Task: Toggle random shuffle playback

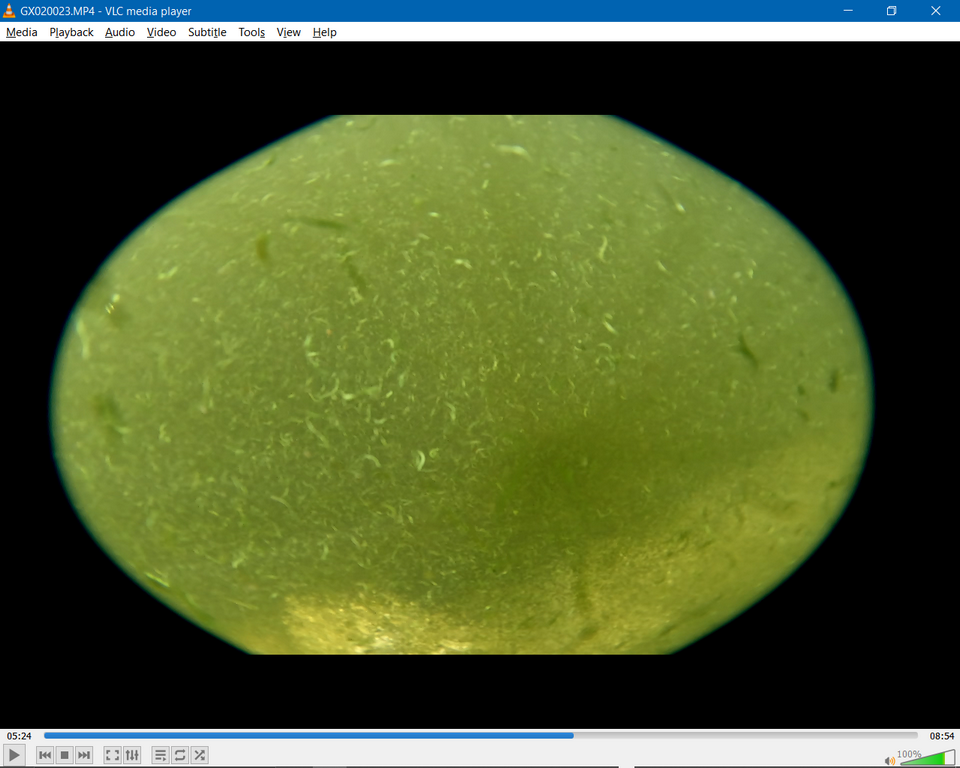Action: 200,755
